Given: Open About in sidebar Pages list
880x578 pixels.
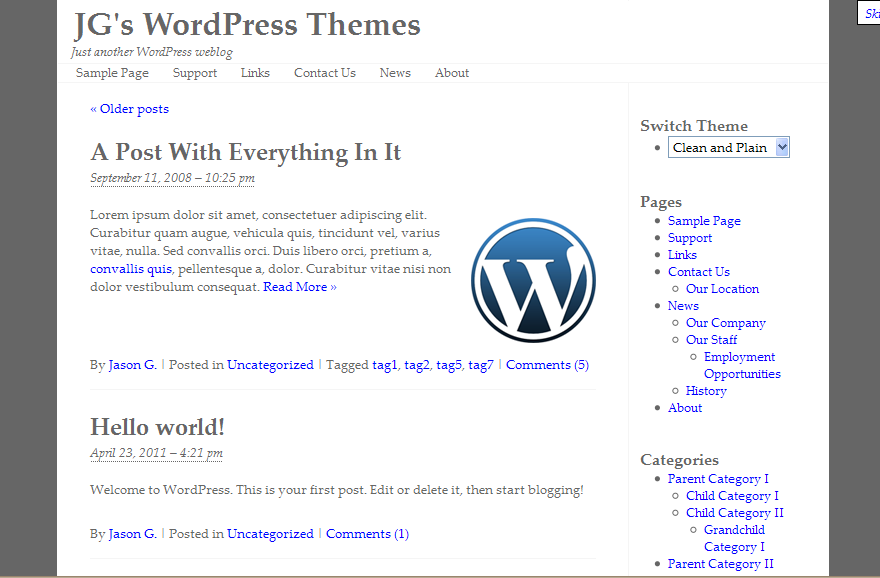Looking at the screenshot, I should coord(685,408).
